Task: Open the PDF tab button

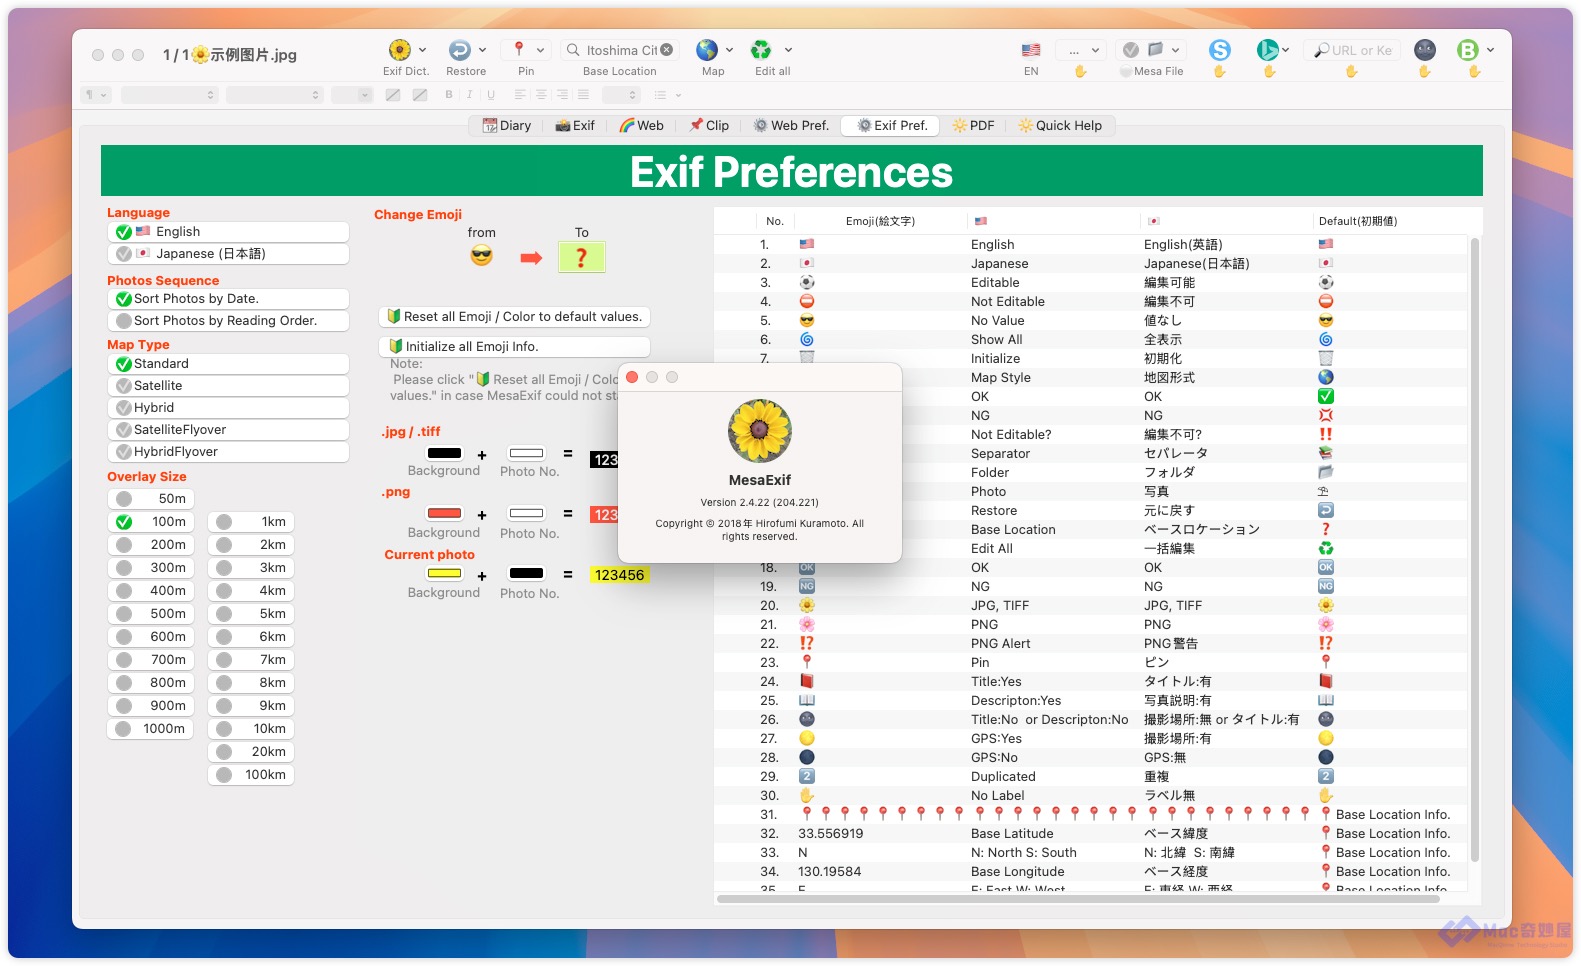Action: 973,126
